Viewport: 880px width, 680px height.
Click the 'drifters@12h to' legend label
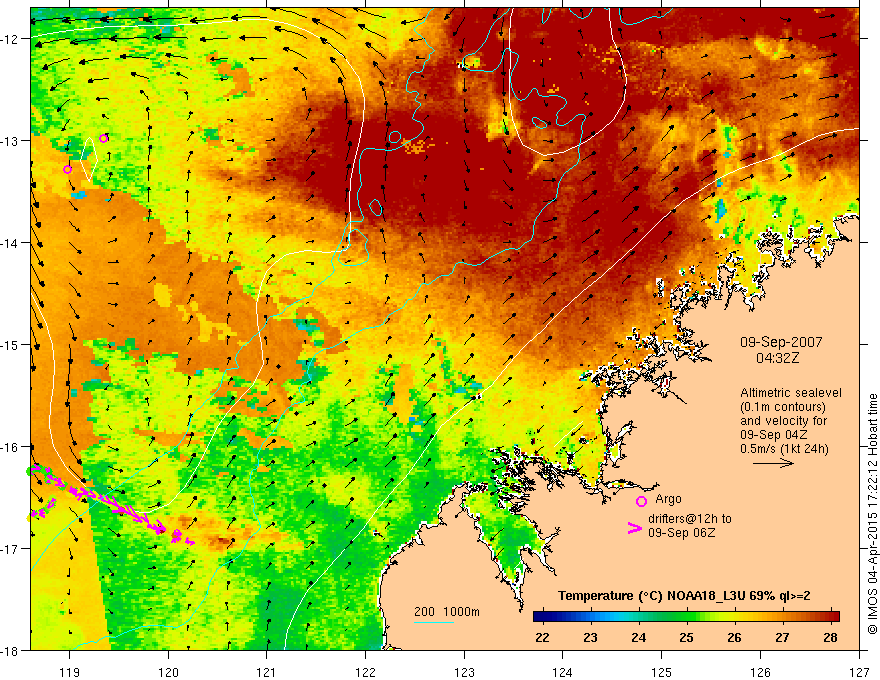[690, 518]
